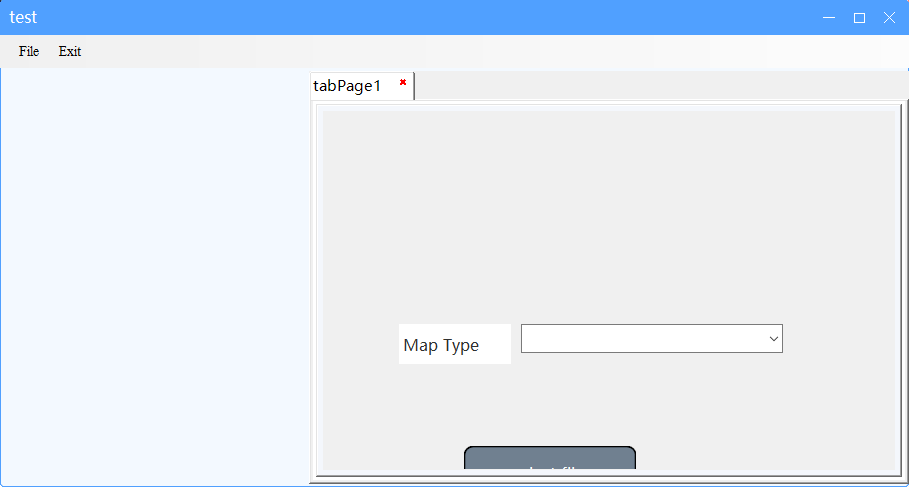909x487 pixels.
Task: Click empty menu bar space right of Exit
Action: click(493, 51)
